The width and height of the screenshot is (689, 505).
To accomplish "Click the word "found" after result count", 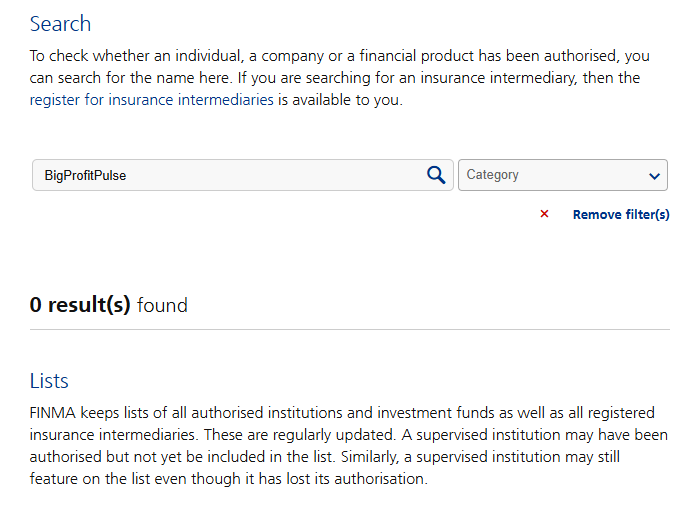I will (162, 305).
